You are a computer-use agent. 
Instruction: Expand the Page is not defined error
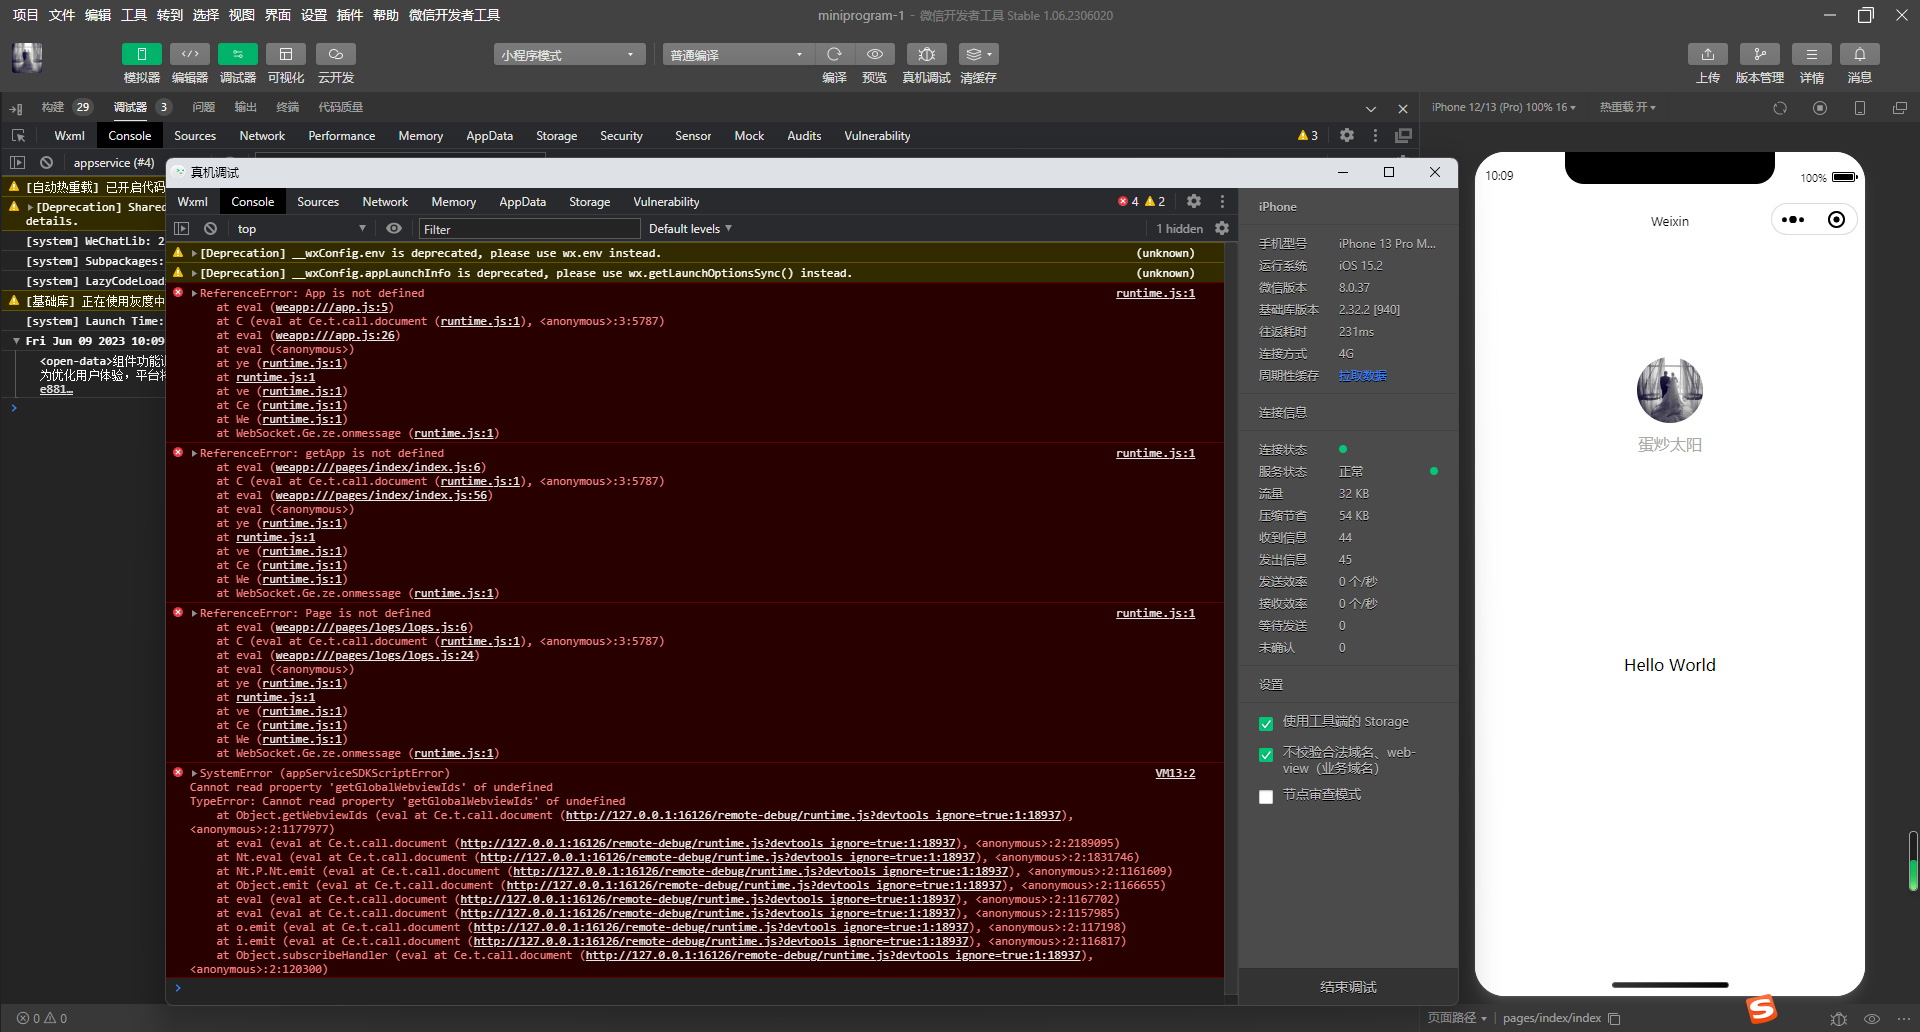(194, 613)
